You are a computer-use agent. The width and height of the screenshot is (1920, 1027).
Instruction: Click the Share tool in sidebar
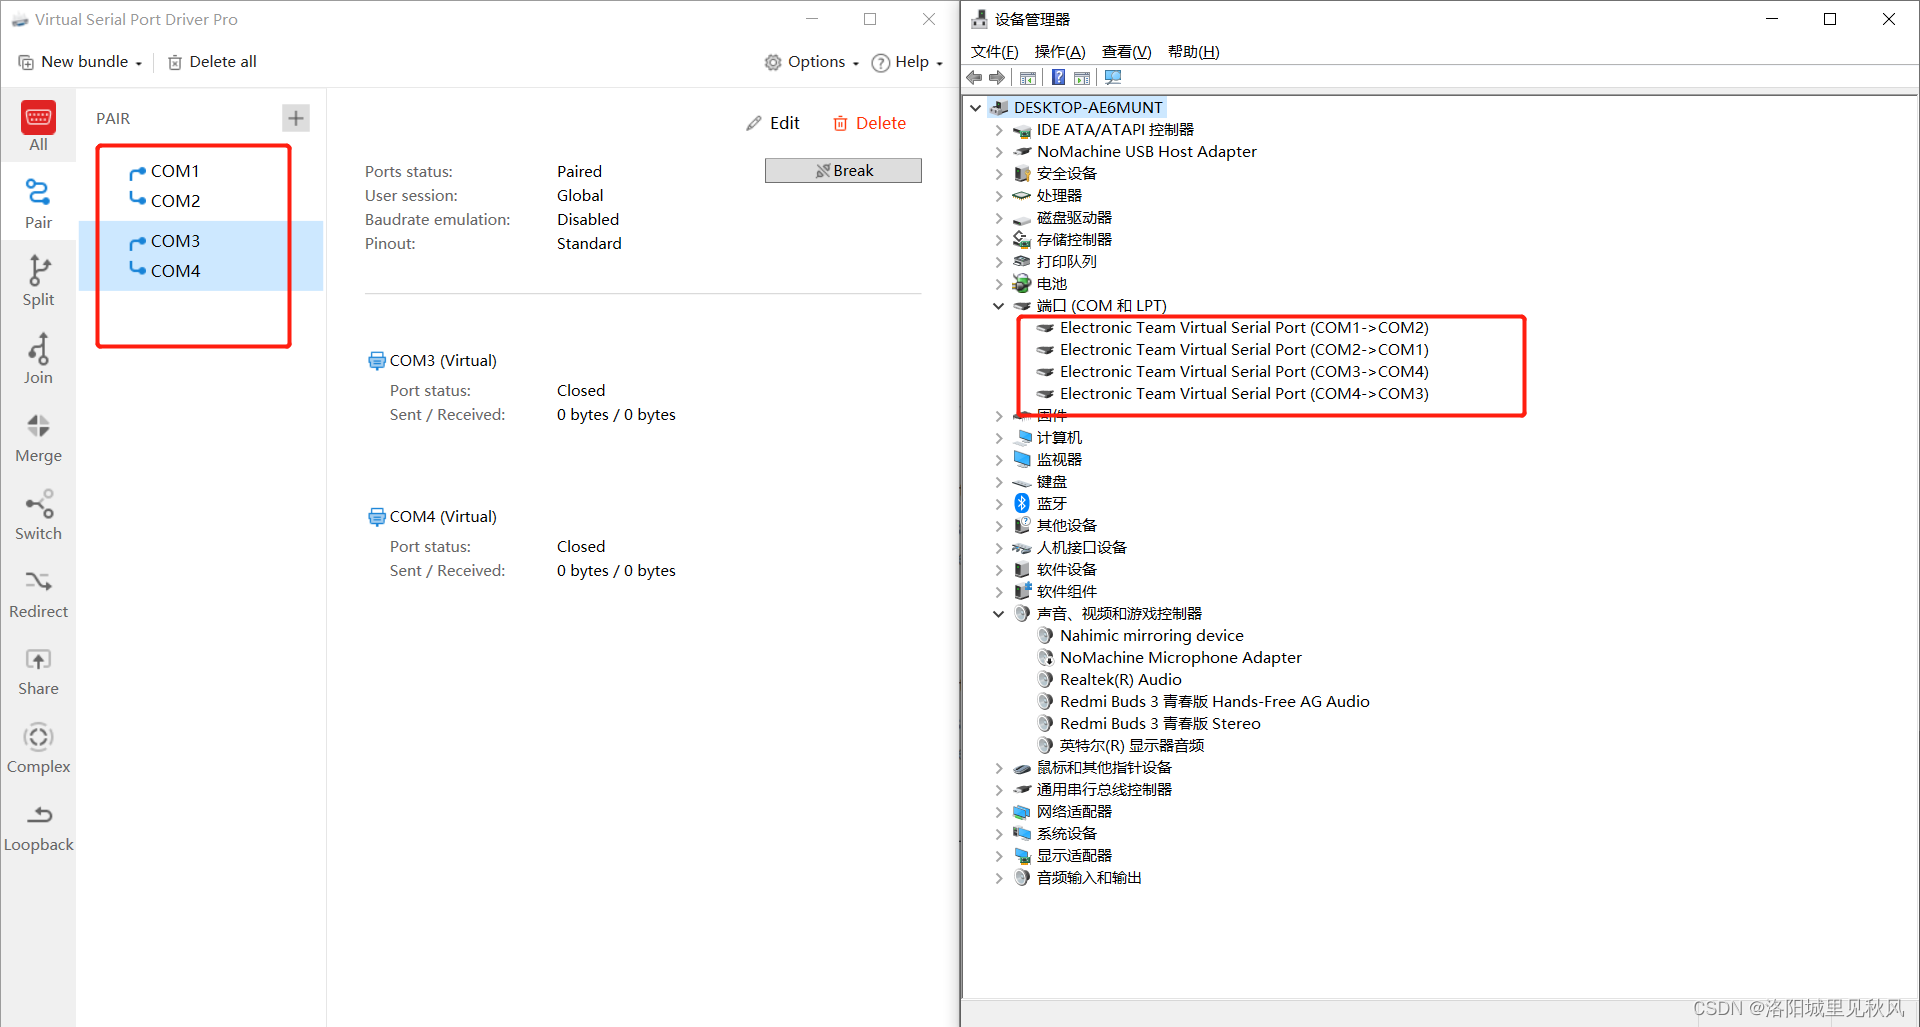38,672
